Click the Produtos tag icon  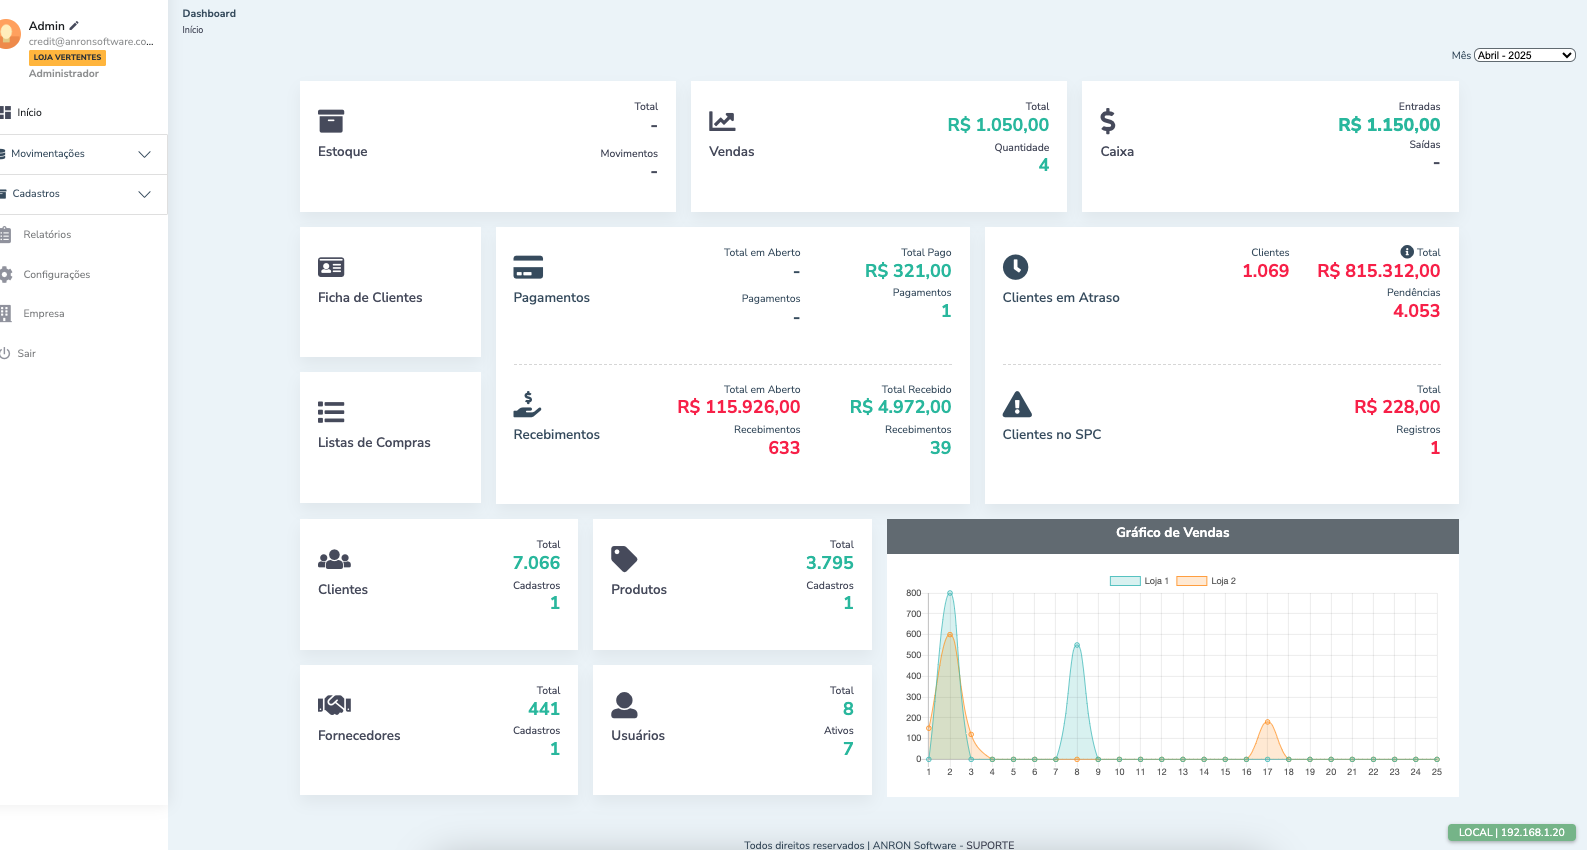click(623, 559)
